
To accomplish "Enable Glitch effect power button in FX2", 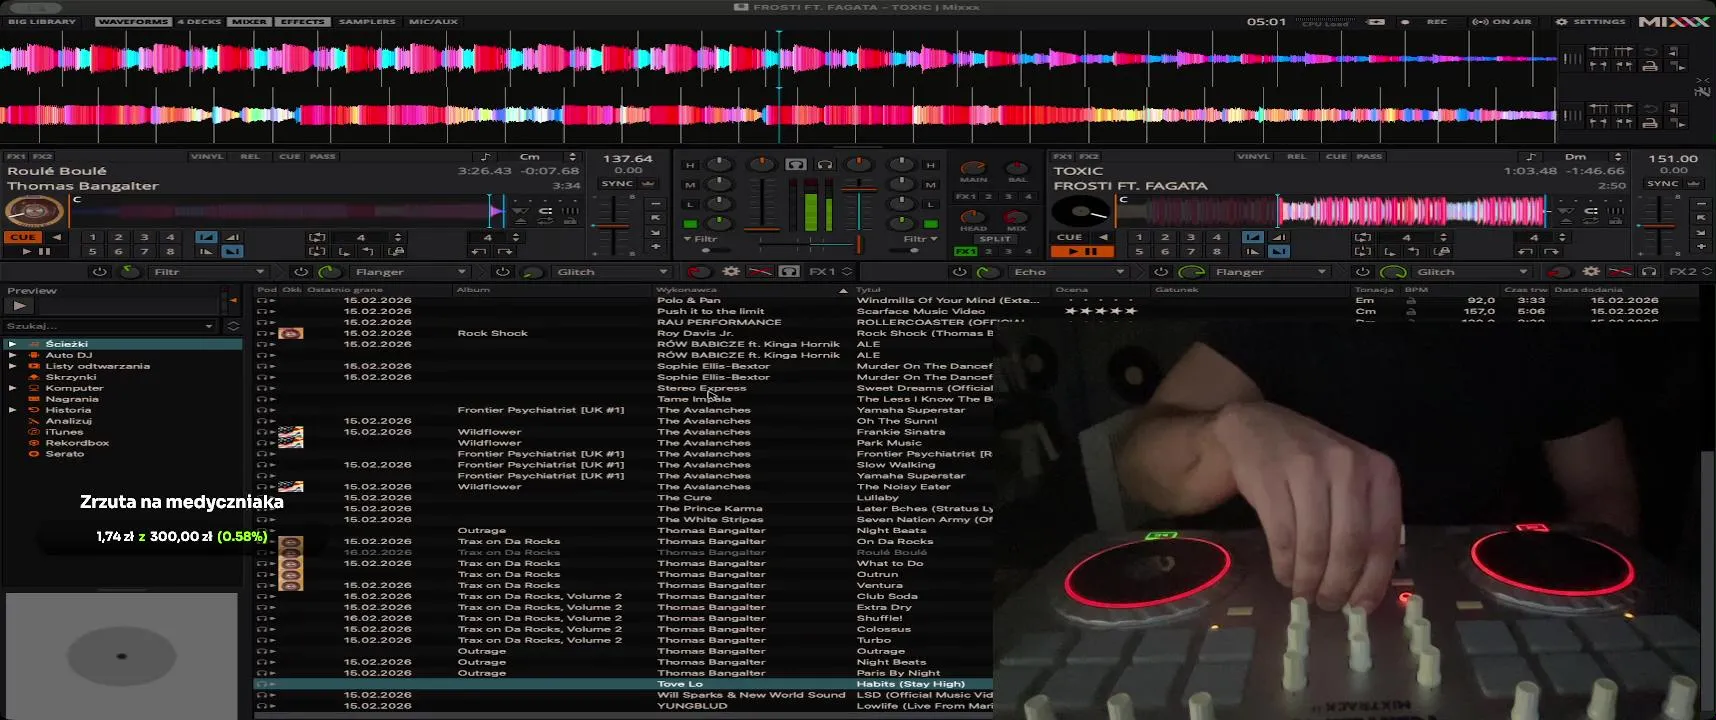I will coord(1363,272).
